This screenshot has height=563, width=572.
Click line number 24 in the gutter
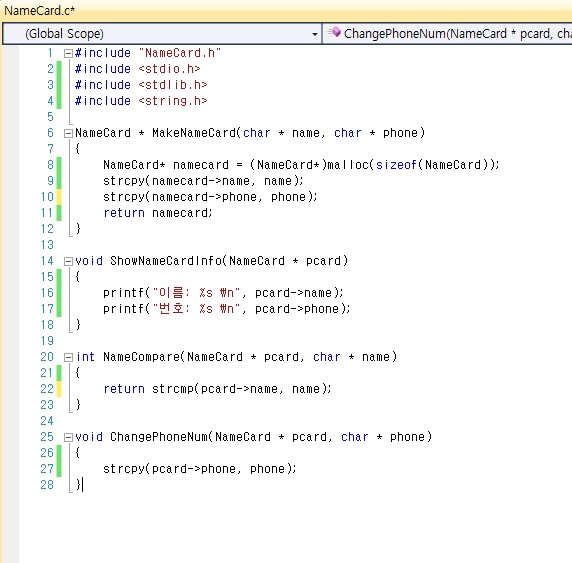tap(47, 421)
